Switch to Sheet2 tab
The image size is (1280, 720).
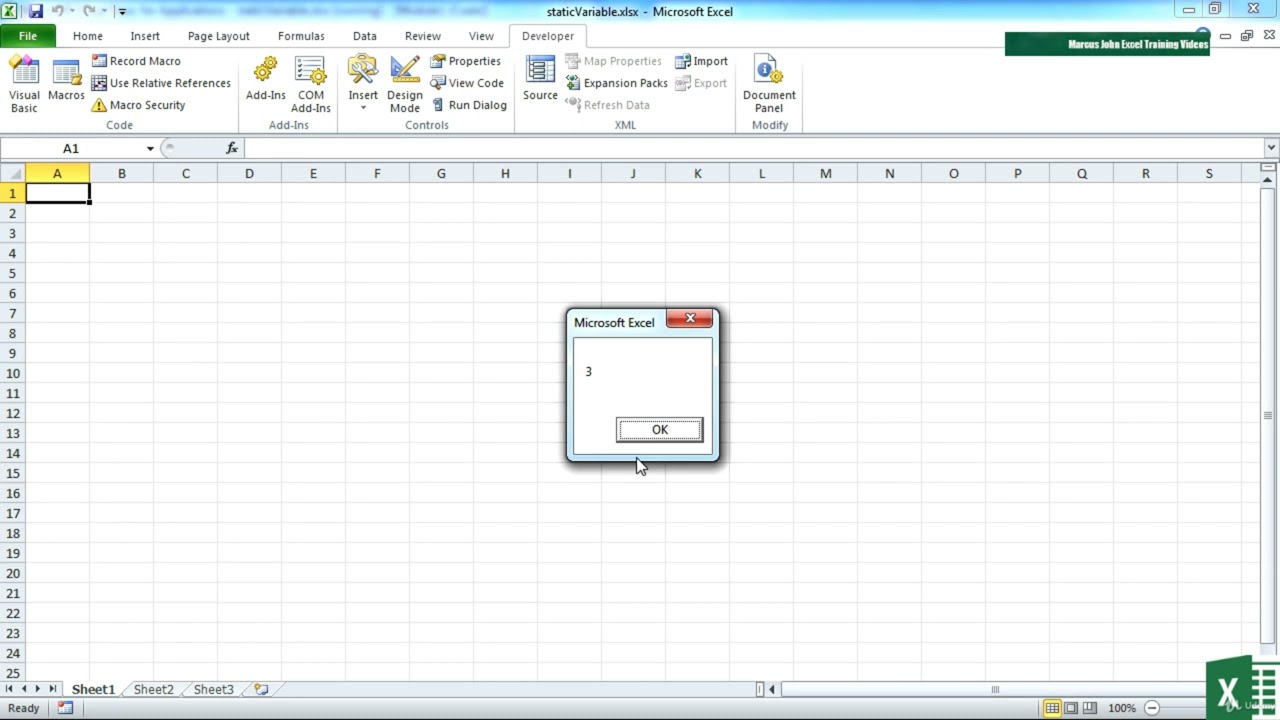[x=153, y=689]
